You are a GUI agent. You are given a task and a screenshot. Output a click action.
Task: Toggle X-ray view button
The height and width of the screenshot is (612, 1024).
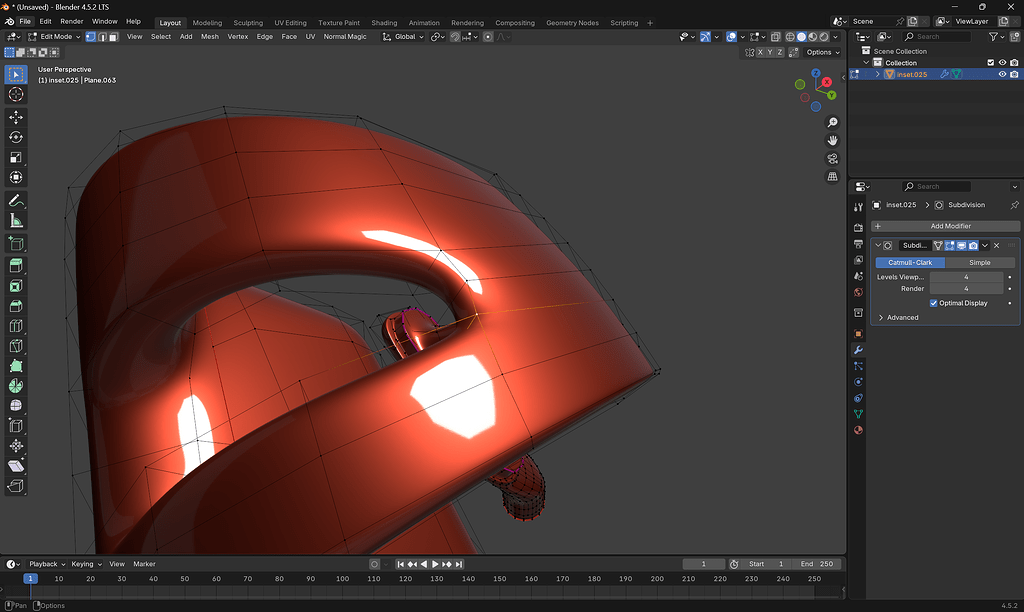pos(775,37)
